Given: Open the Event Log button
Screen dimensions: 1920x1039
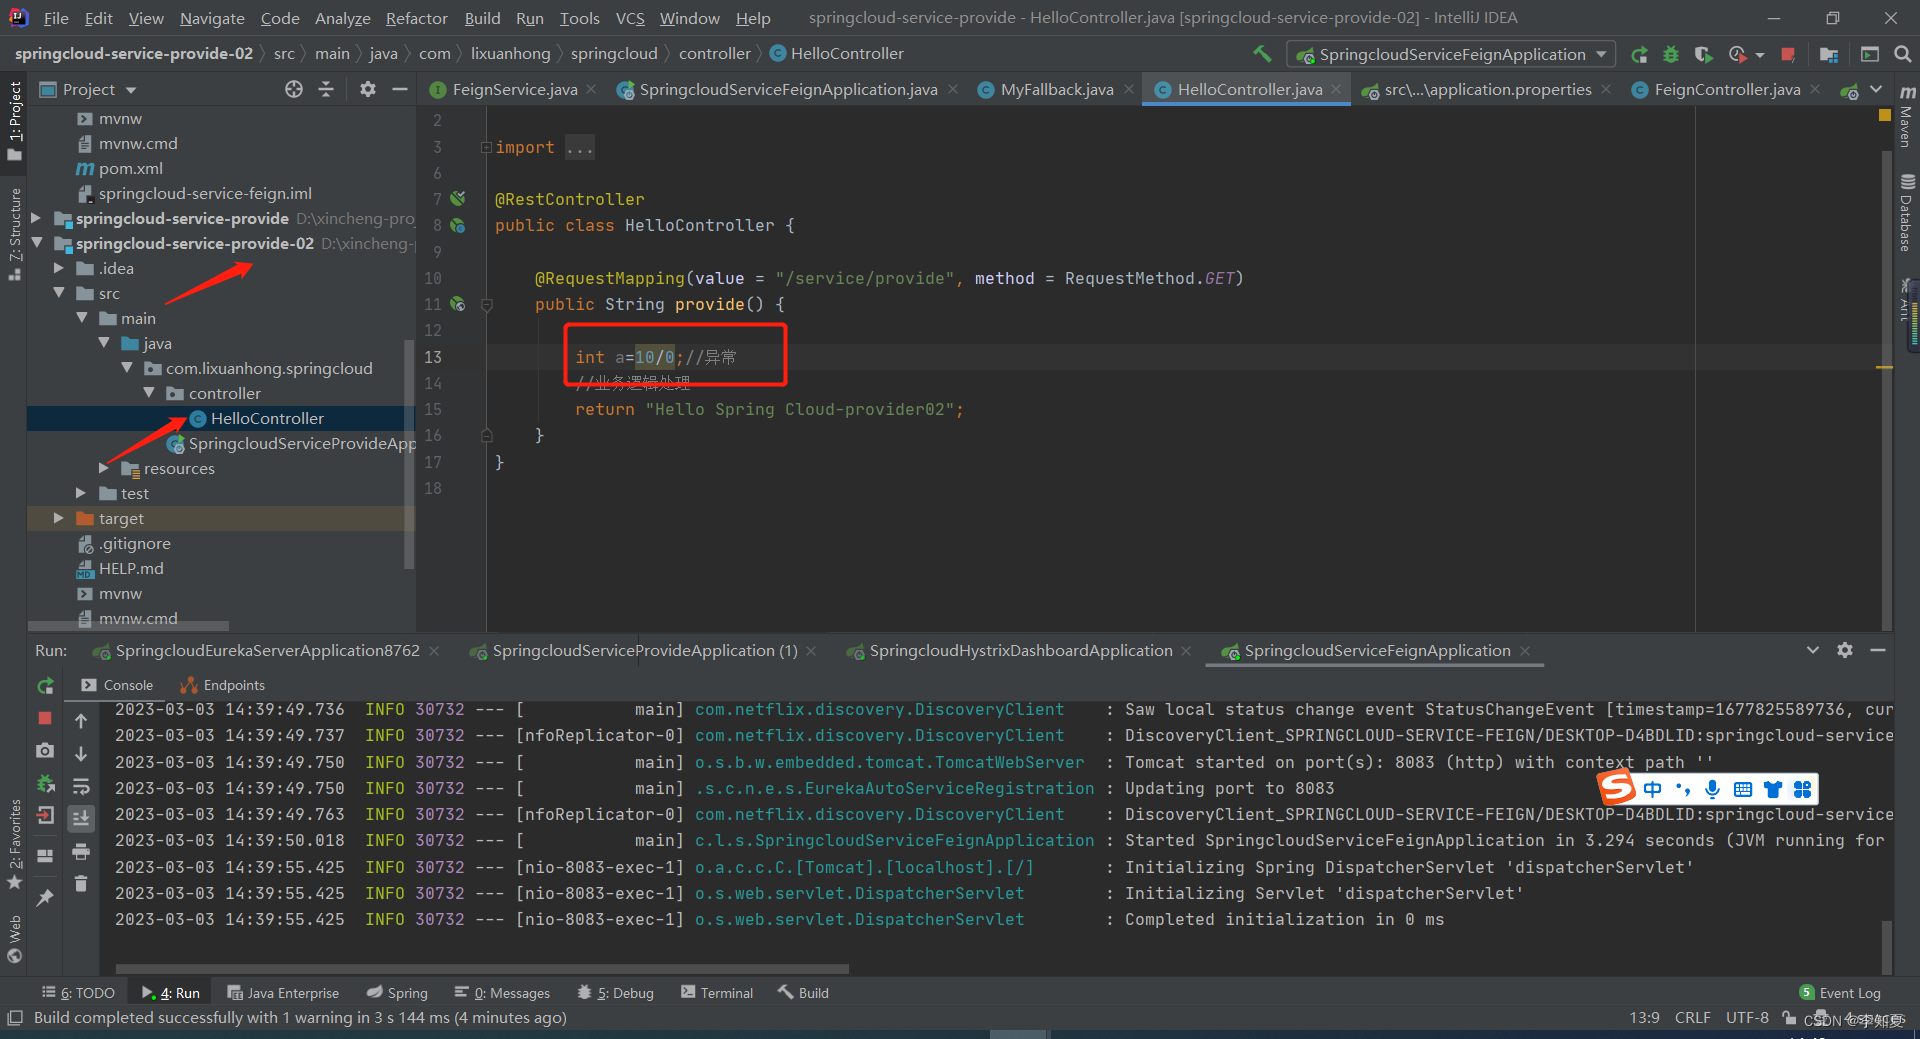Looking at the screenshot, I should click(1840, 993).
